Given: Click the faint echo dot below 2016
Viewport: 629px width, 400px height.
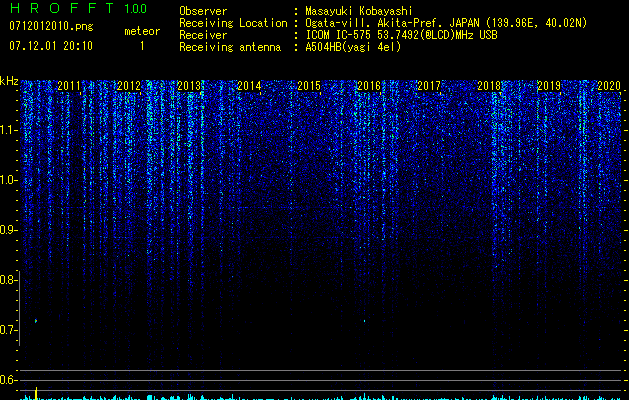Looking at the screenshot, I should 364,321.
